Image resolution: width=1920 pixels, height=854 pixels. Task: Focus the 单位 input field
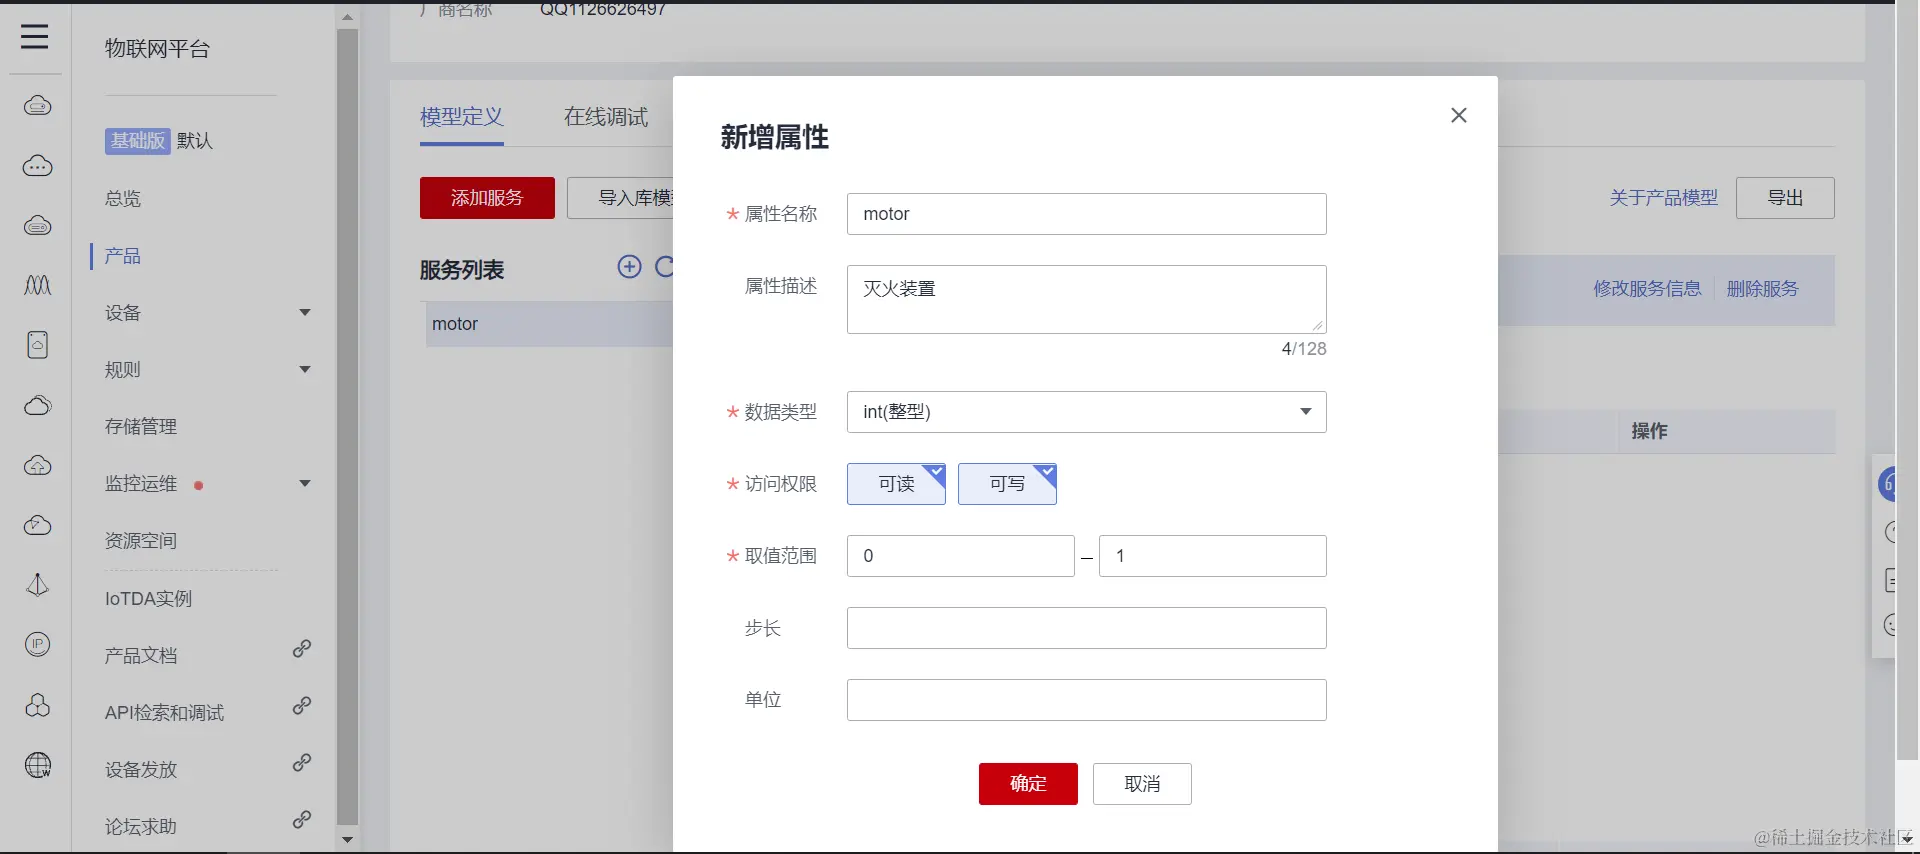pyautogui.click(x=1086, y=700)
